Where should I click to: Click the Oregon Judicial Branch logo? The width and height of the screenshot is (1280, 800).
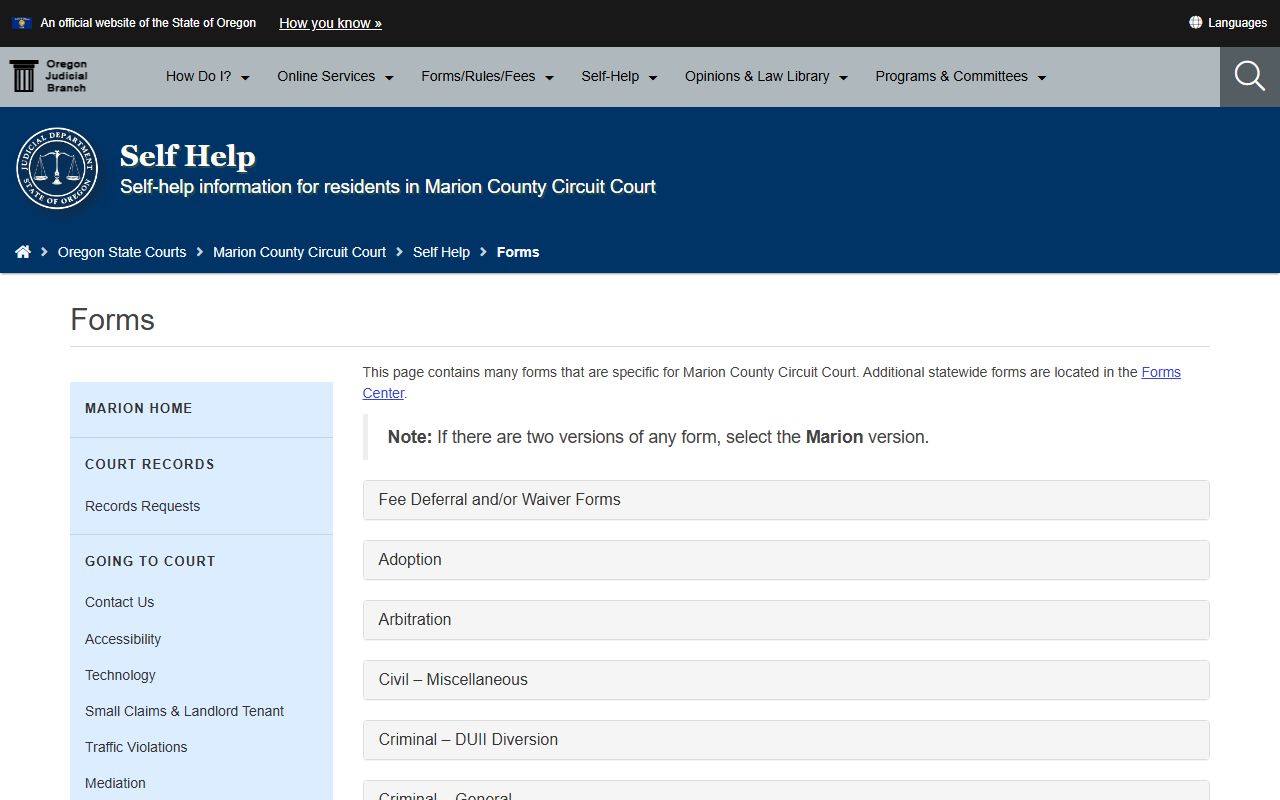pyautogui.click(x=48, y=76)
